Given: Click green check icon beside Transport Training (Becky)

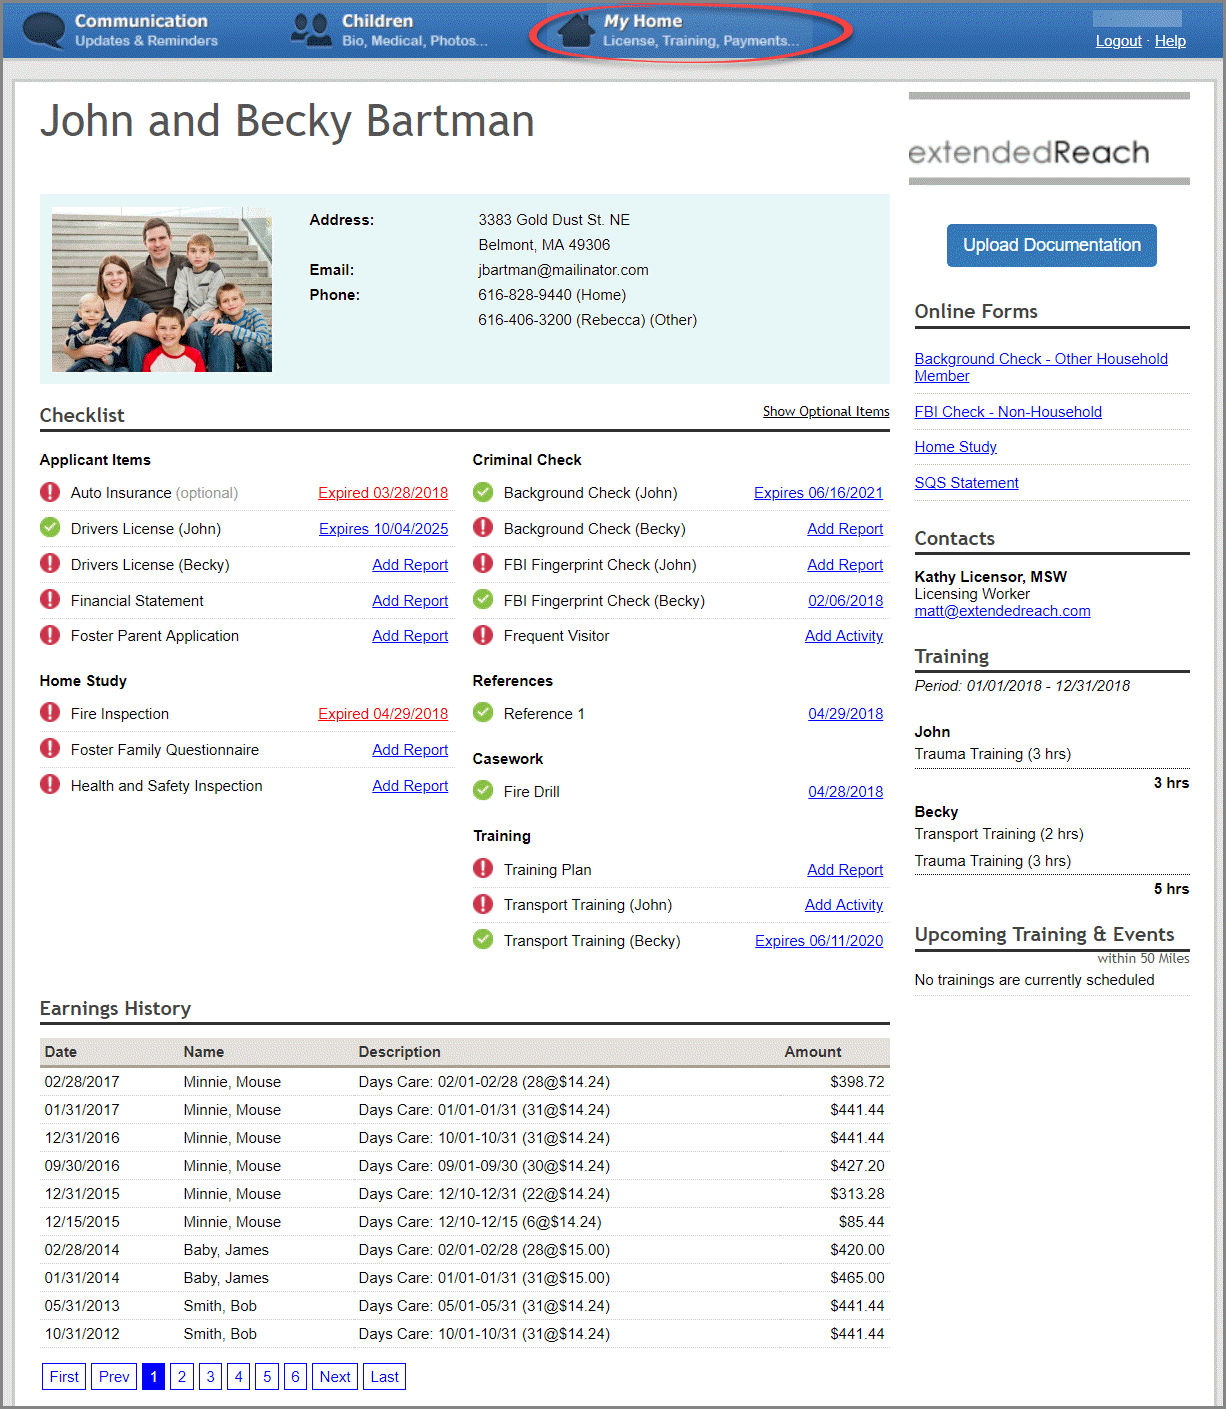Looking at the screenshot, I should [483, 939].
